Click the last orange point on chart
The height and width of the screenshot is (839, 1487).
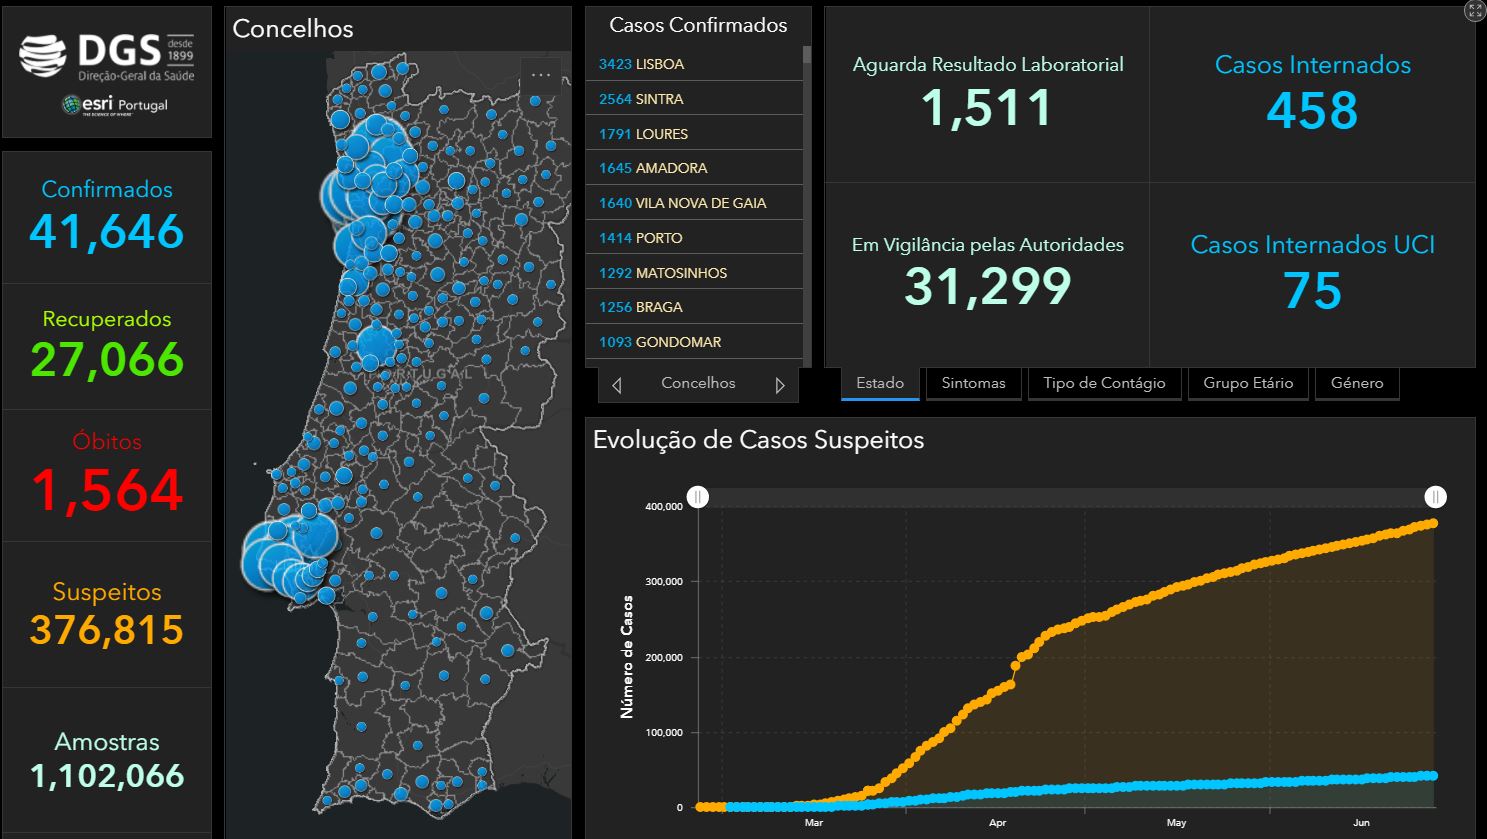point(1433,523)
